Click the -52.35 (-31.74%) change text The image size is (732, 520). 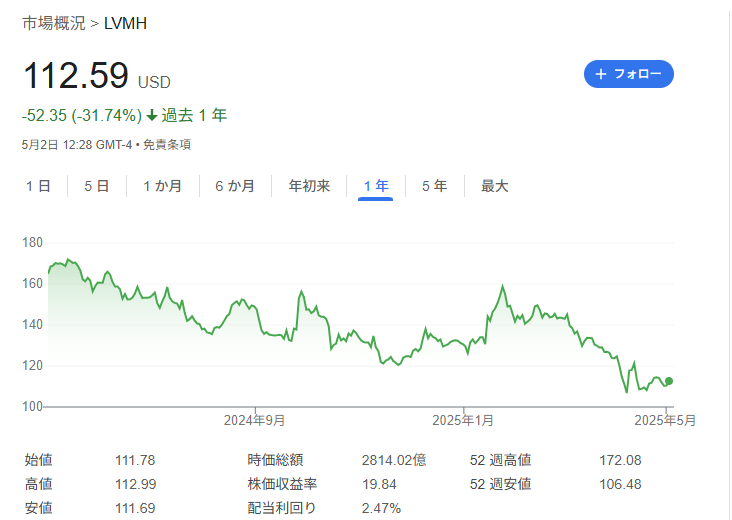(82, 115)
